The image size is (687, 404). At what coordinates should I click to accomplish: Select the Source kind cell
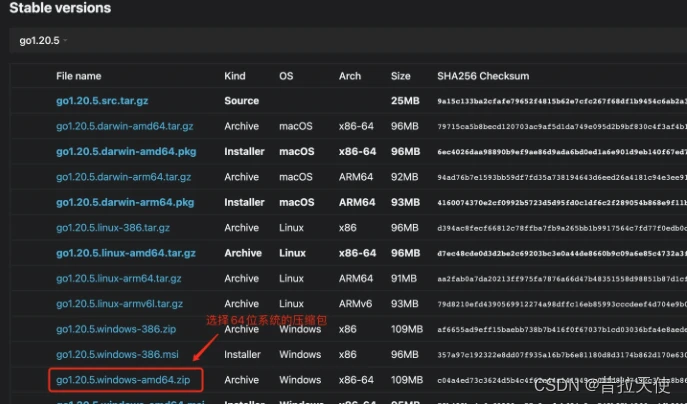[241, 101]
